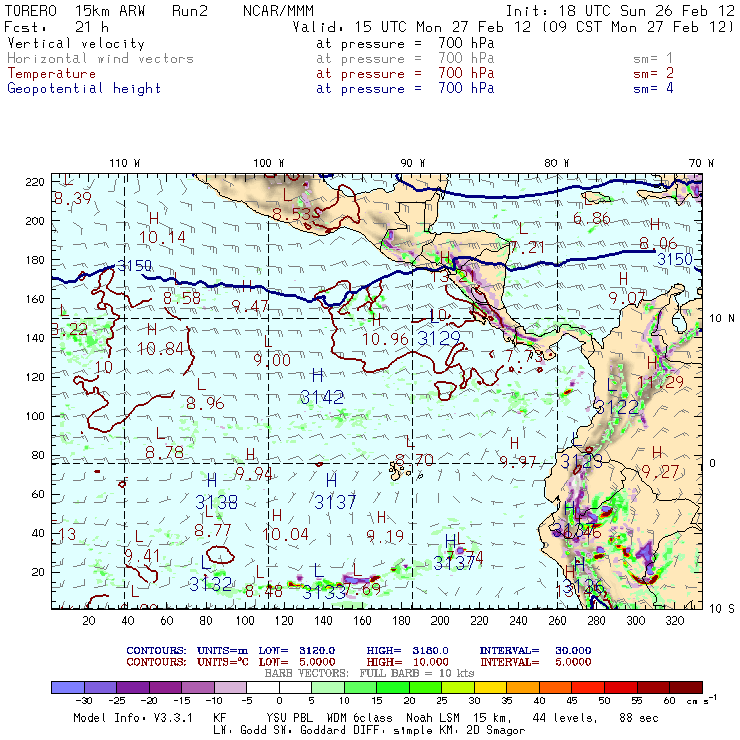
Task: Click the red '6.86' temperature low
Action: 592,219
